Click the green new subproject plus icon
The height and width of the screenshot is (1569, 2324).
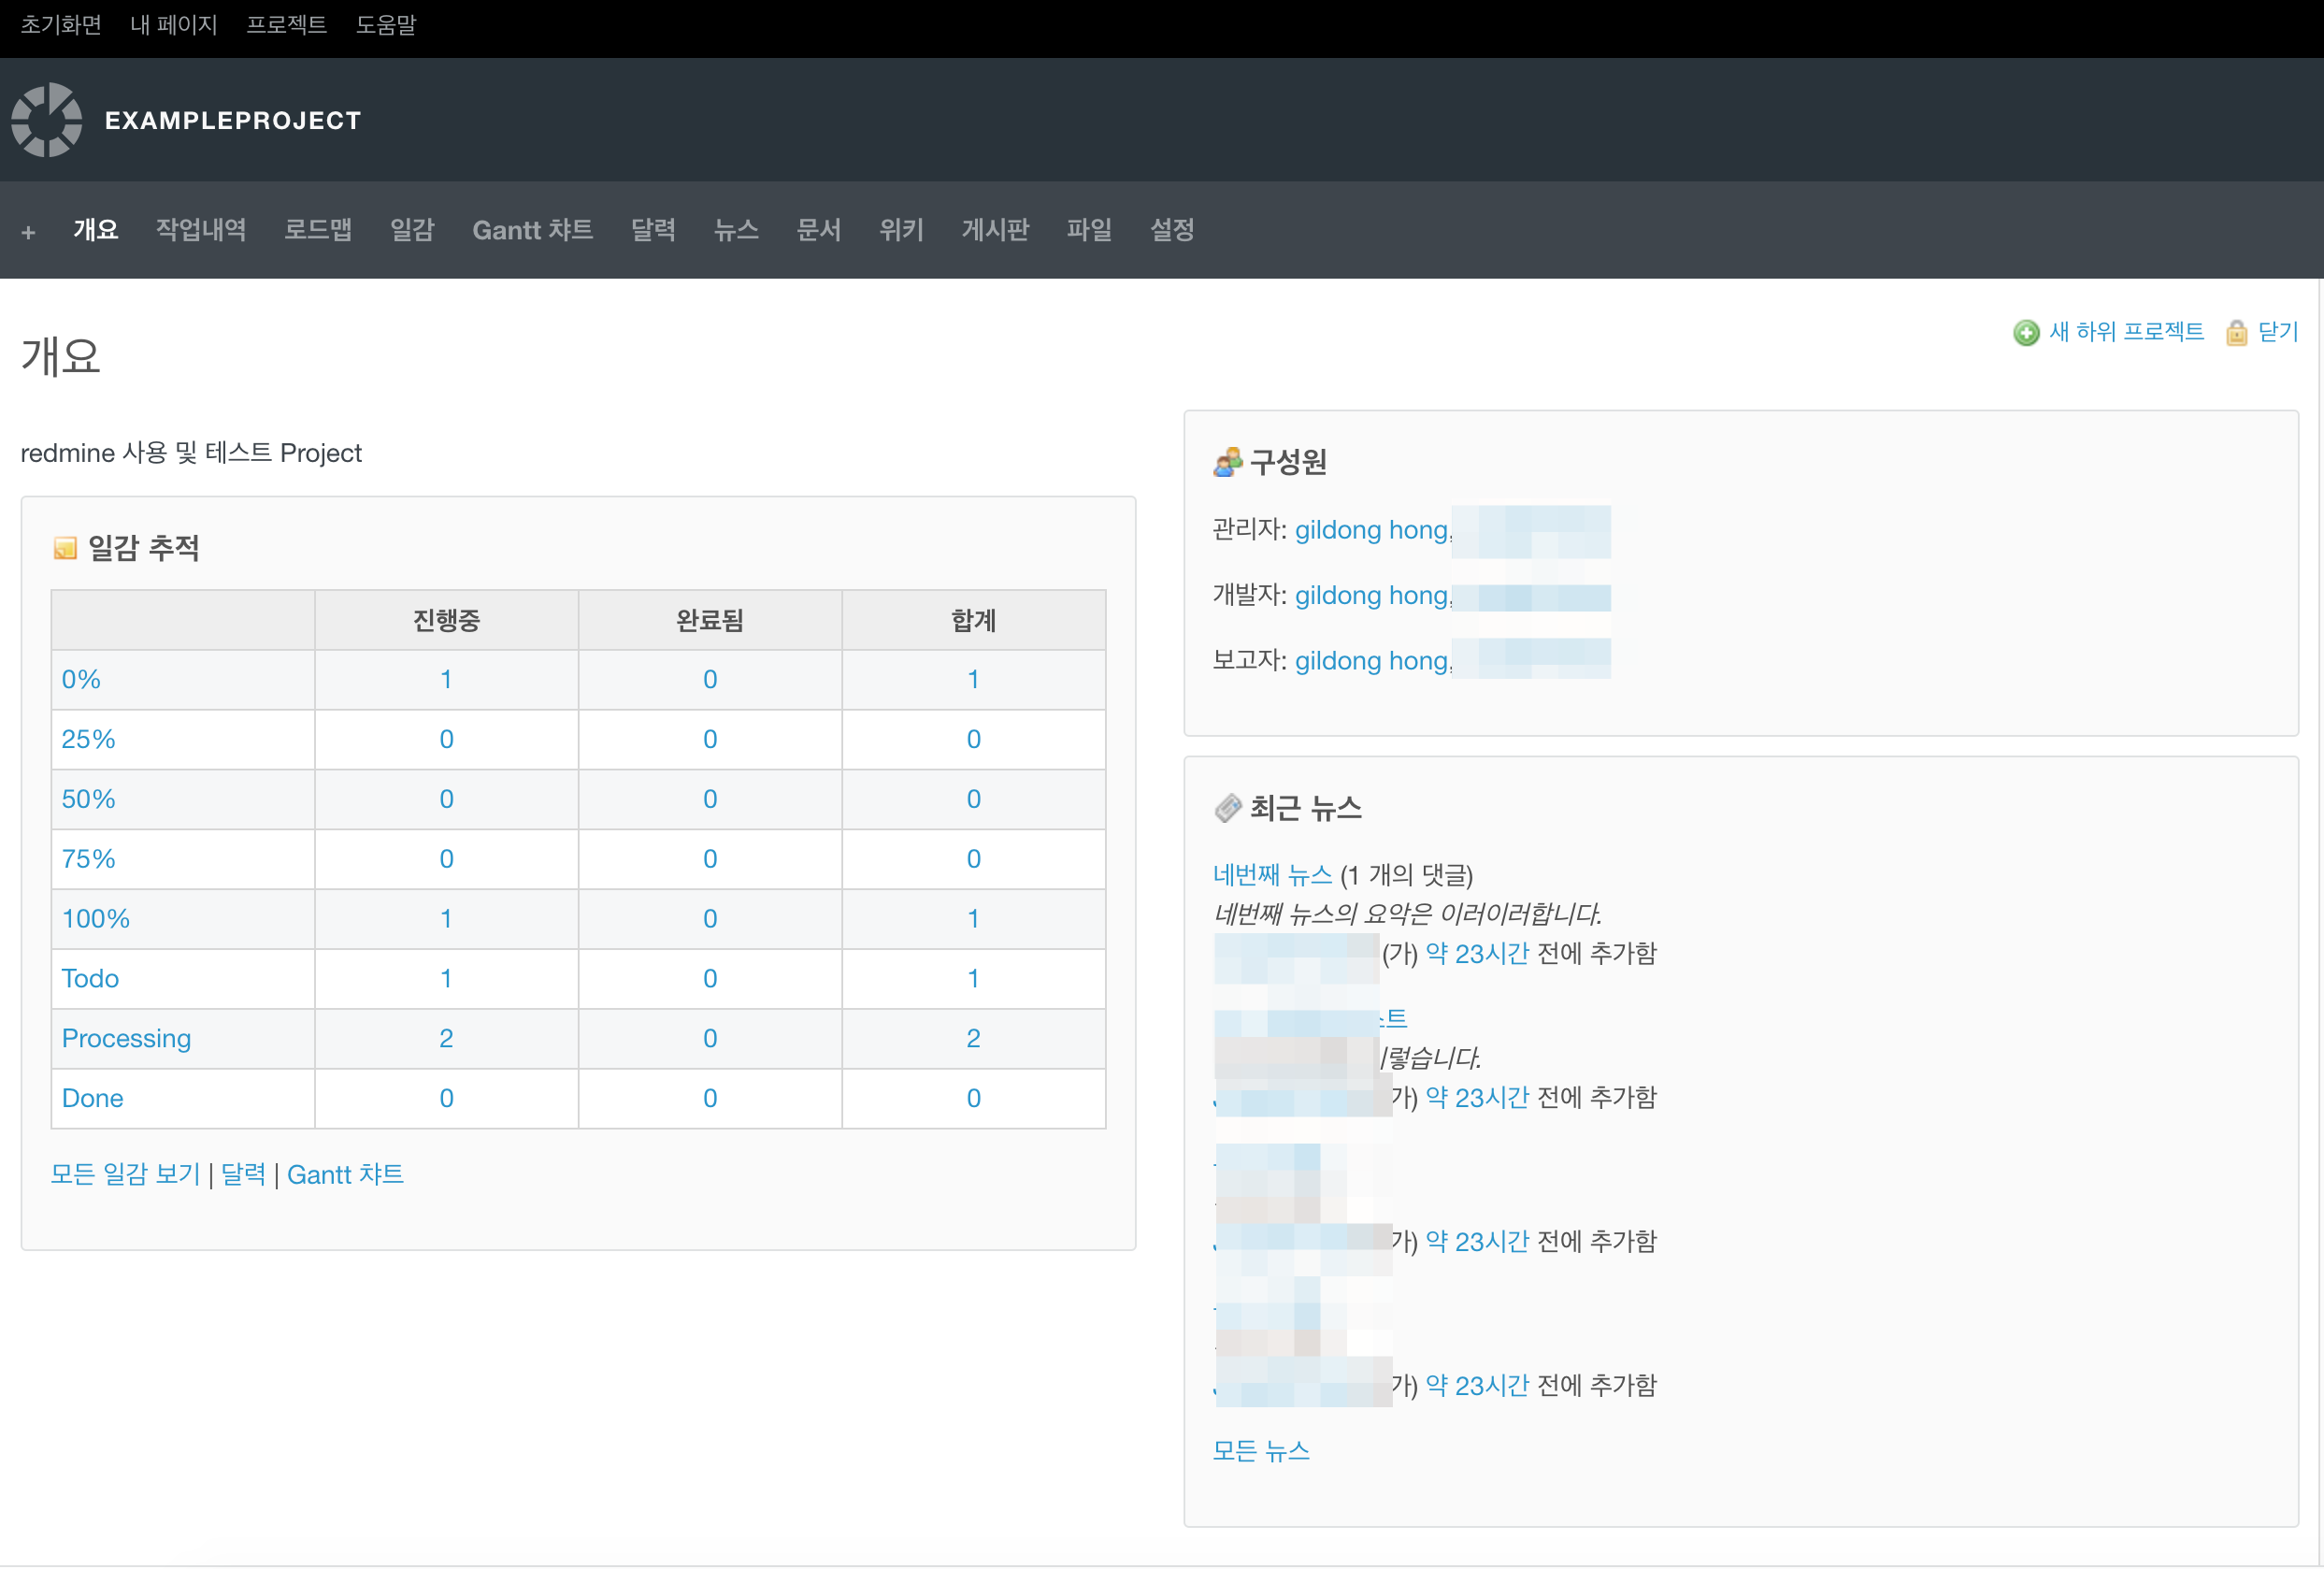(2025, 333)
